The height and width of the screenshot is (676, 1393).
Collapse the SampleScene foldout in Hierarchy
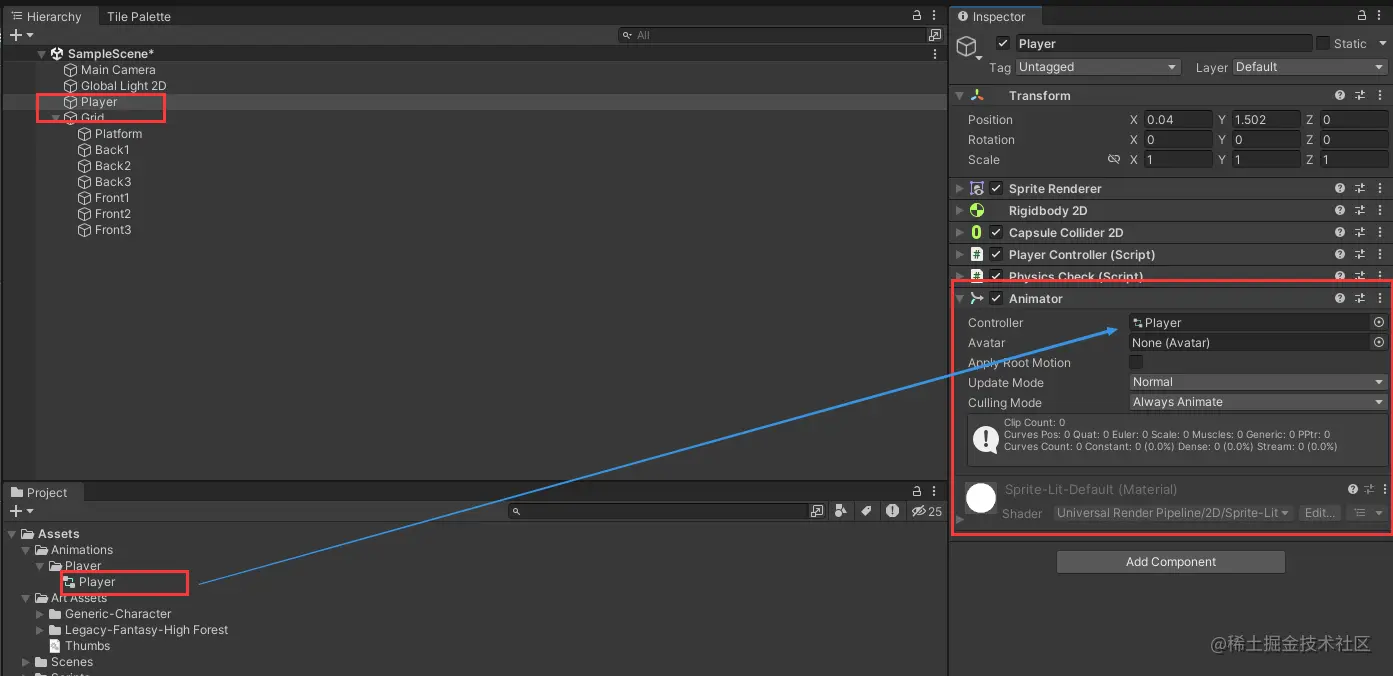coord(41,54)
